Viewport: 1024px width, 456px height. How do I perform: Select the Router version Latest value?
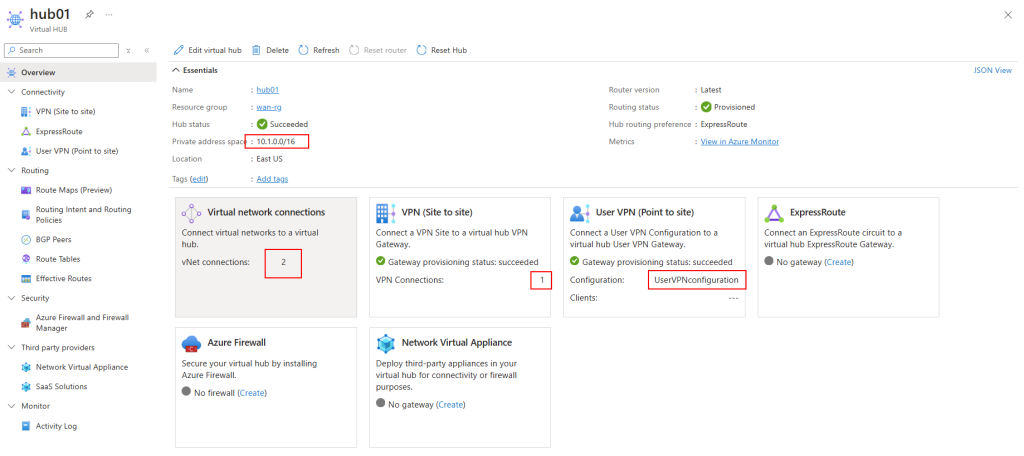click(x=711, y=90)
